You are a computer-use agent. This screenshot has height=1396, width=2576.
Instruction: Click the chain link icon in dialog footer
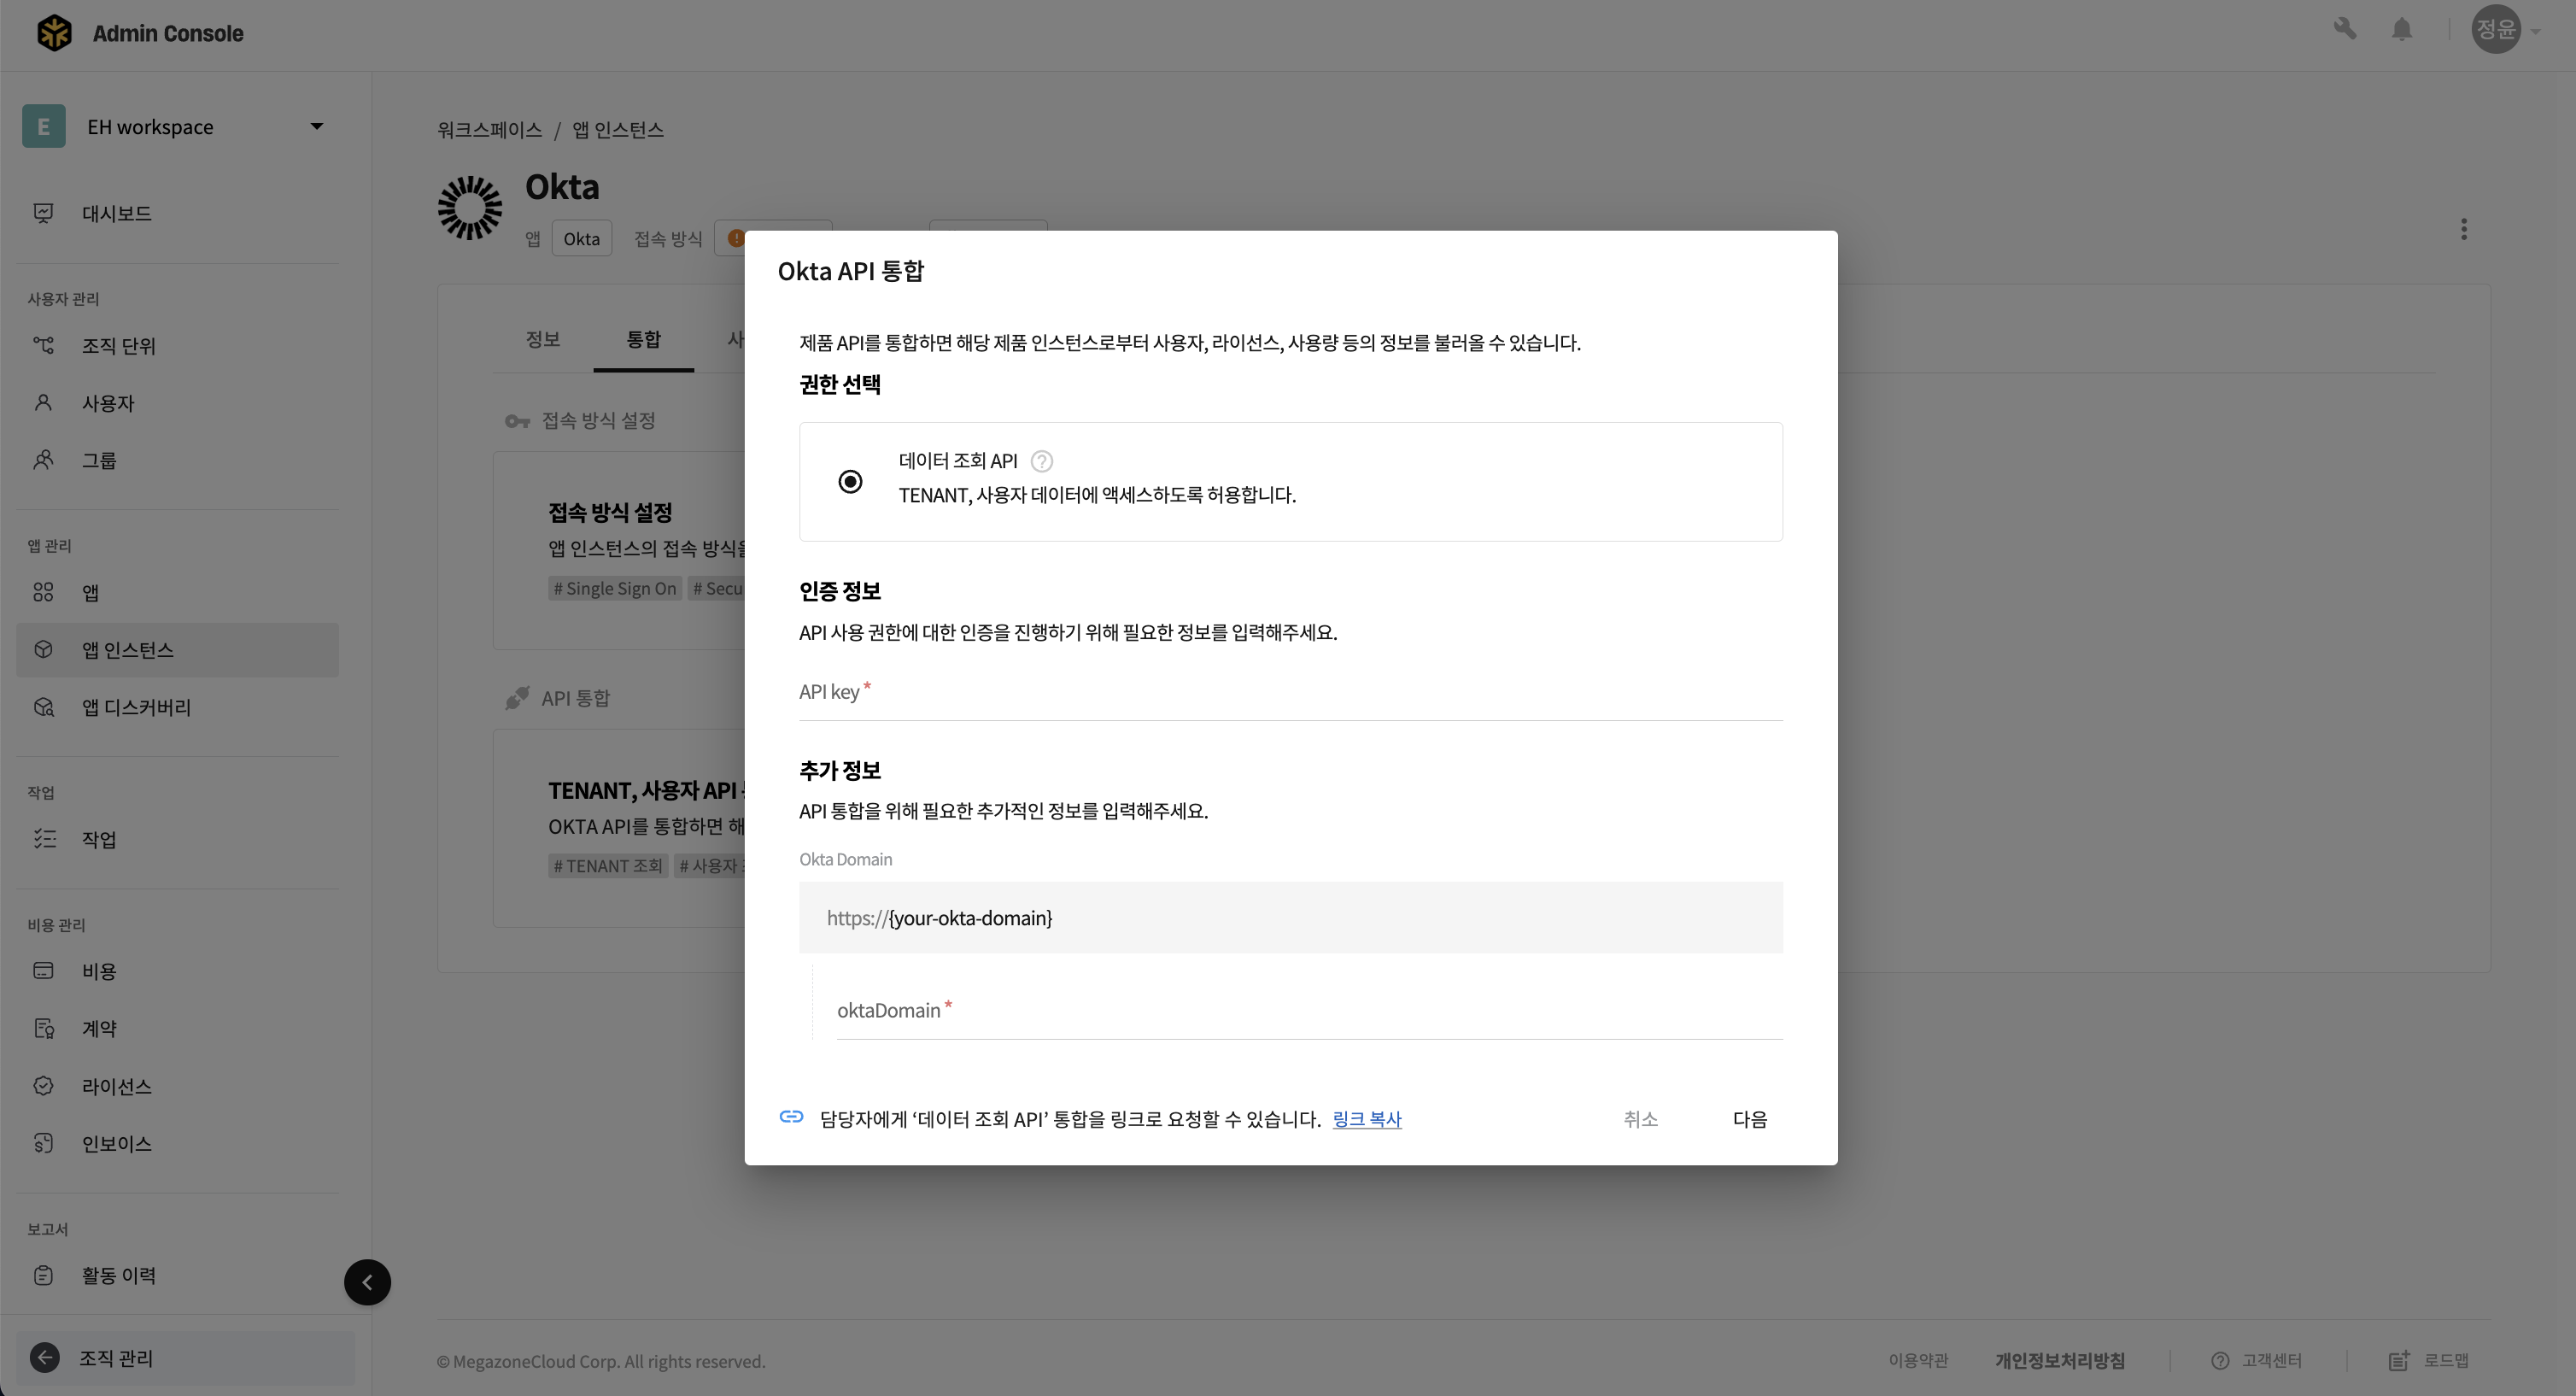click(791, 1117)
